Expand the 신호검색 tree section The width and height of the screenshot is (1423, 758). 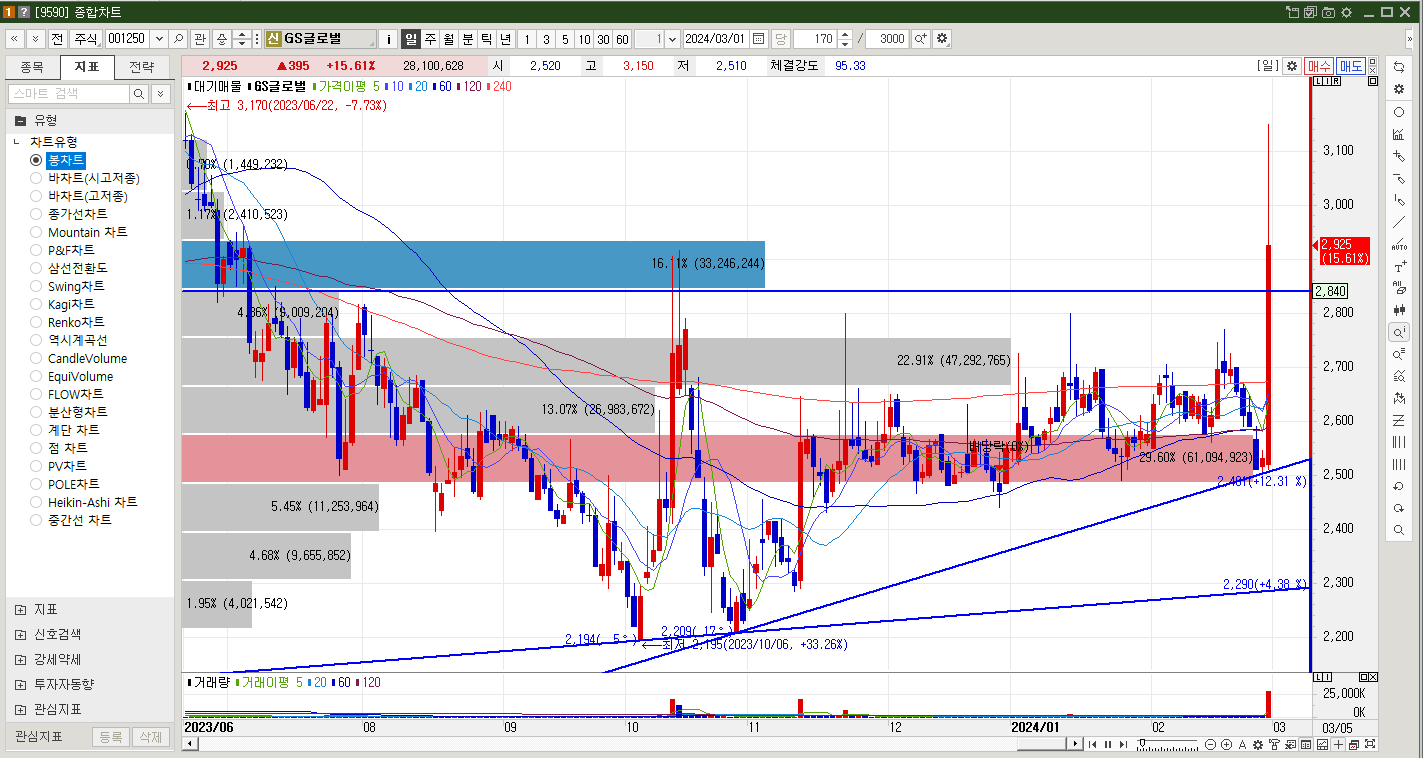21,634
